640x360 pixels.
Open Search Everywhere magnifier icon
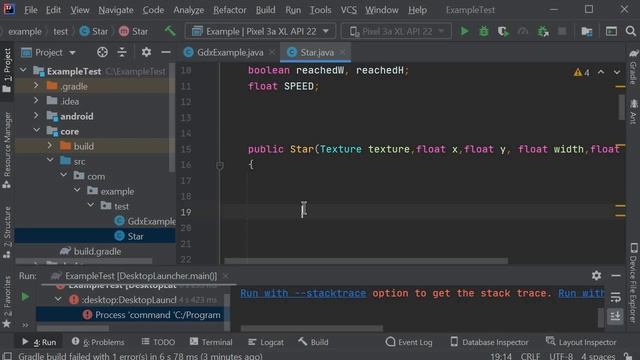[x=631, y=31]
